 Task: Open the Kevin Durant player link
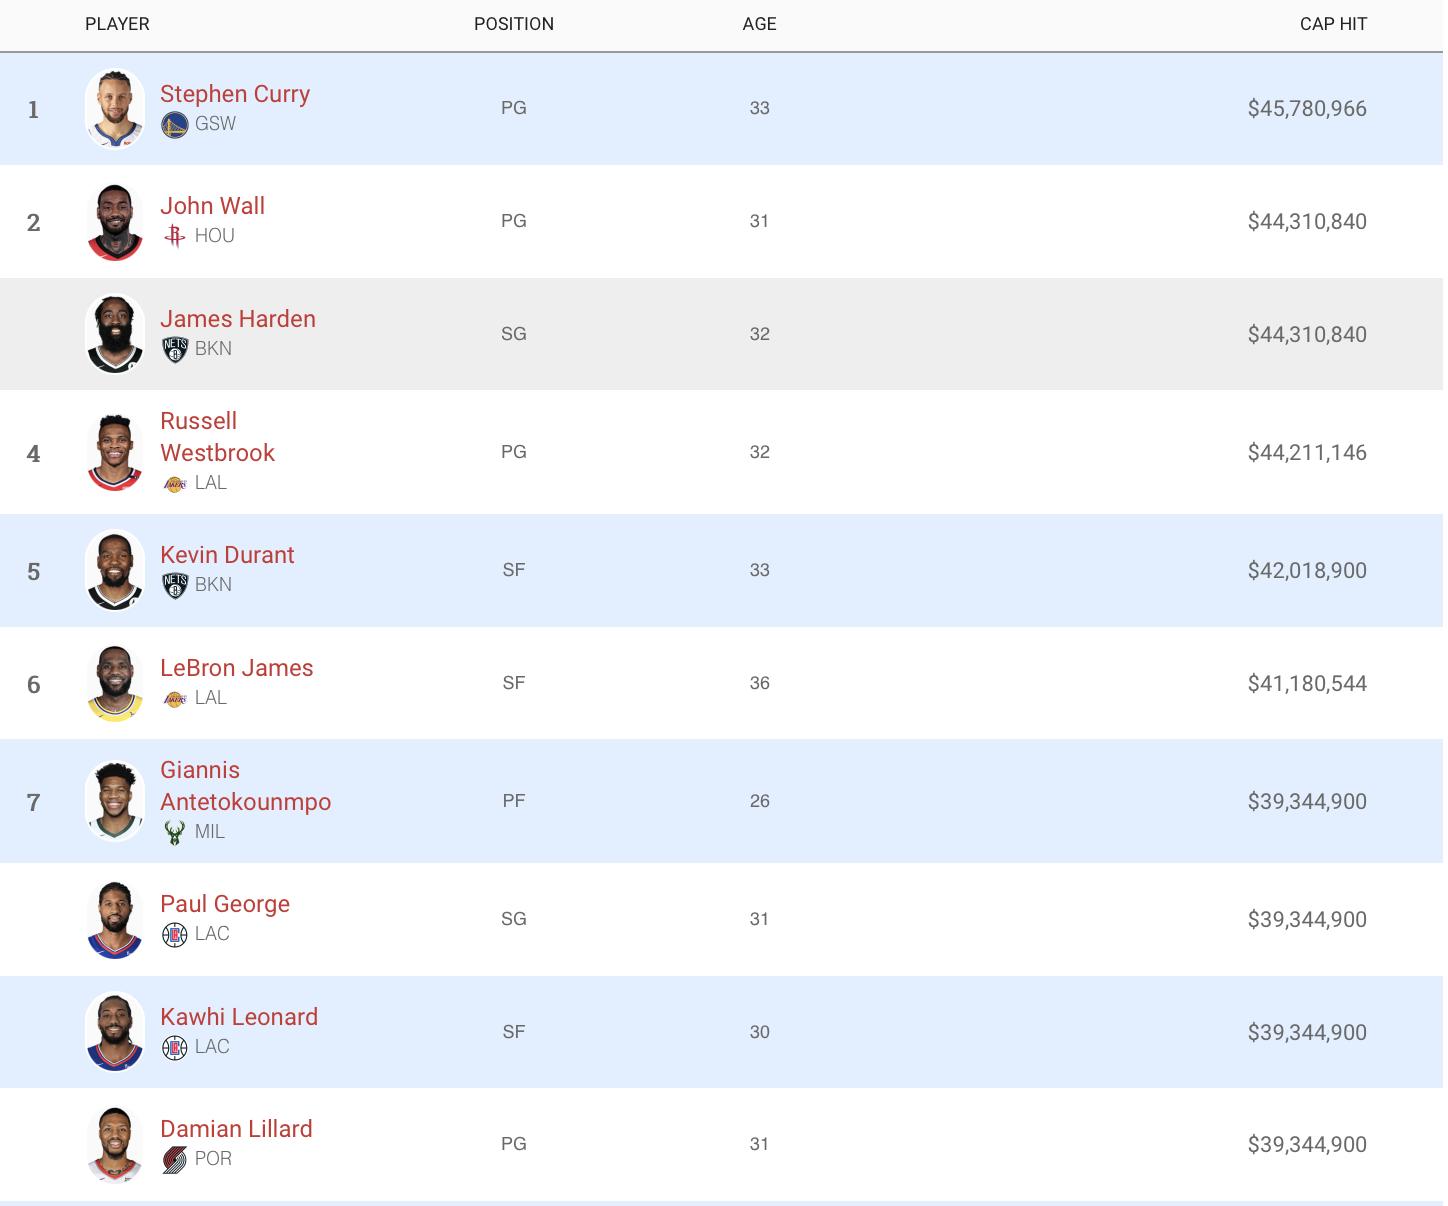click(x=227, y=555)
